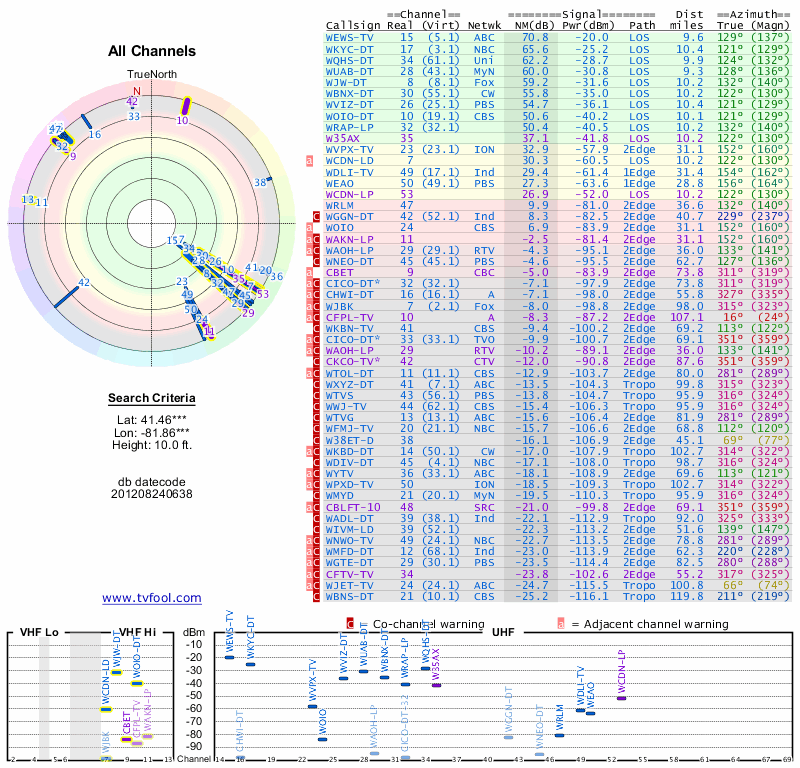Click the co-channel icon beside WBNS-DT
800x768 pixels.
[316, 597]
